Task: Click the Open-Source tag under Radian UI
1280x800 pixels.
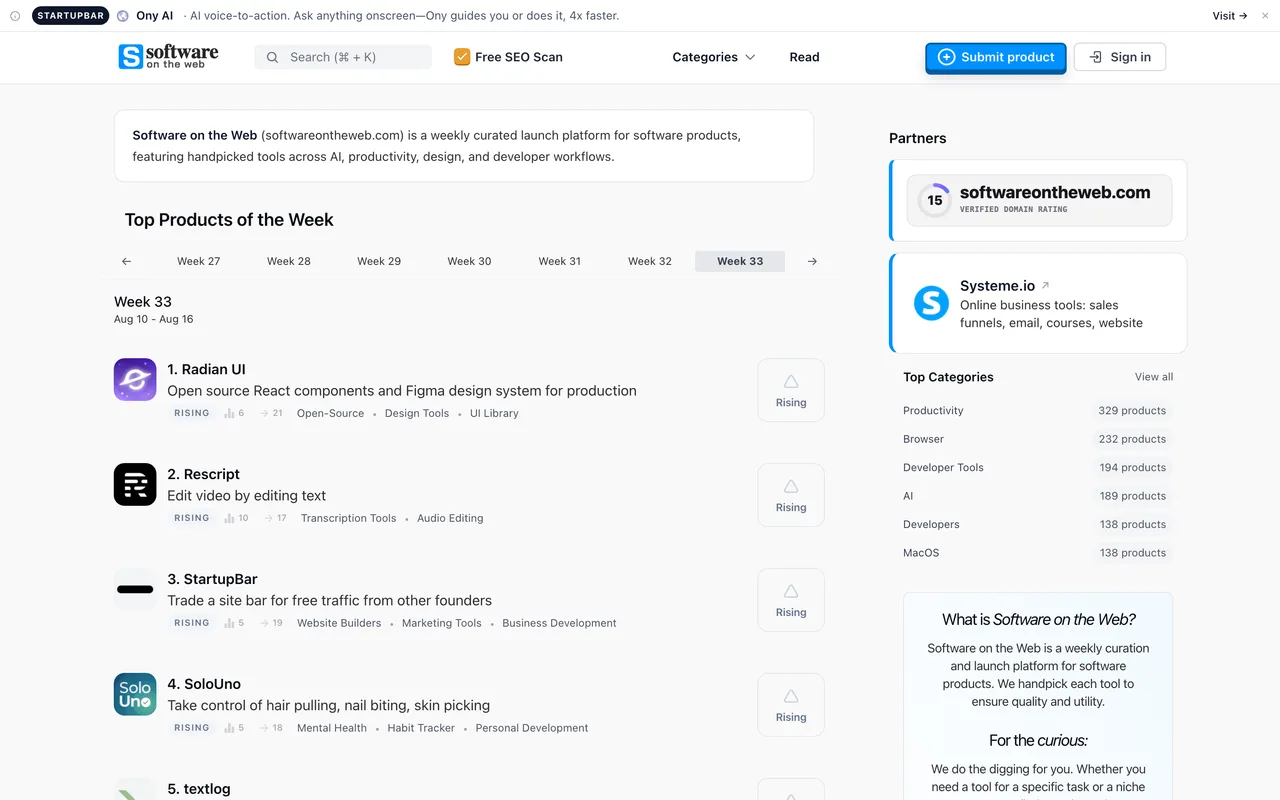Action: [330, 413]
